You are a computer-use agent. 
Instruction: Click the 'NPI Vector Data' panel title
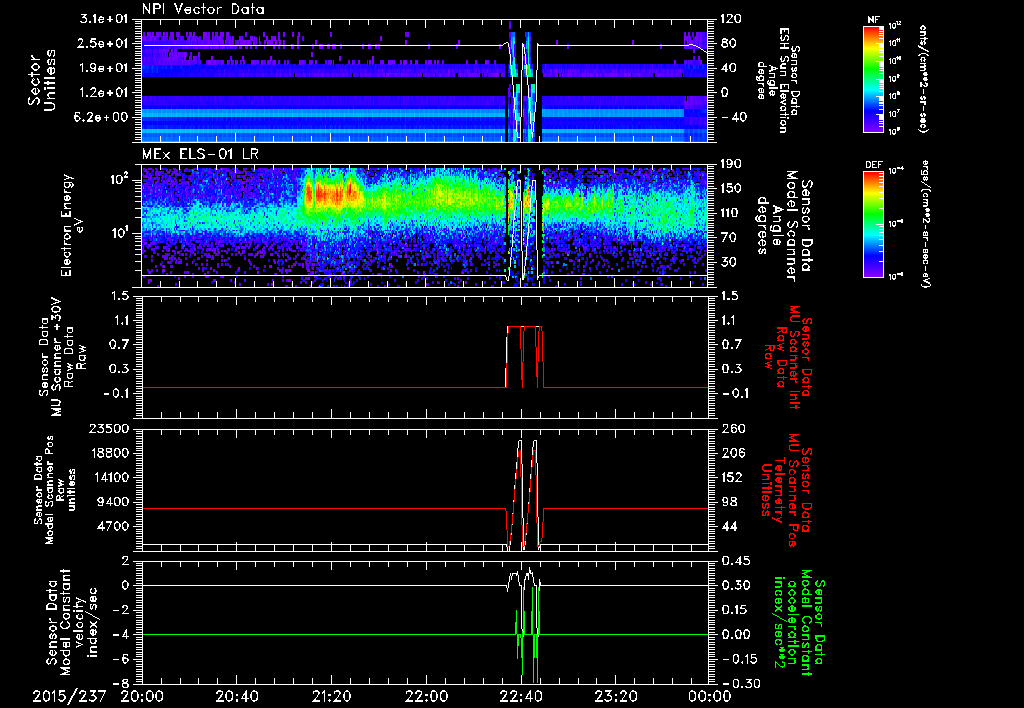203,9
